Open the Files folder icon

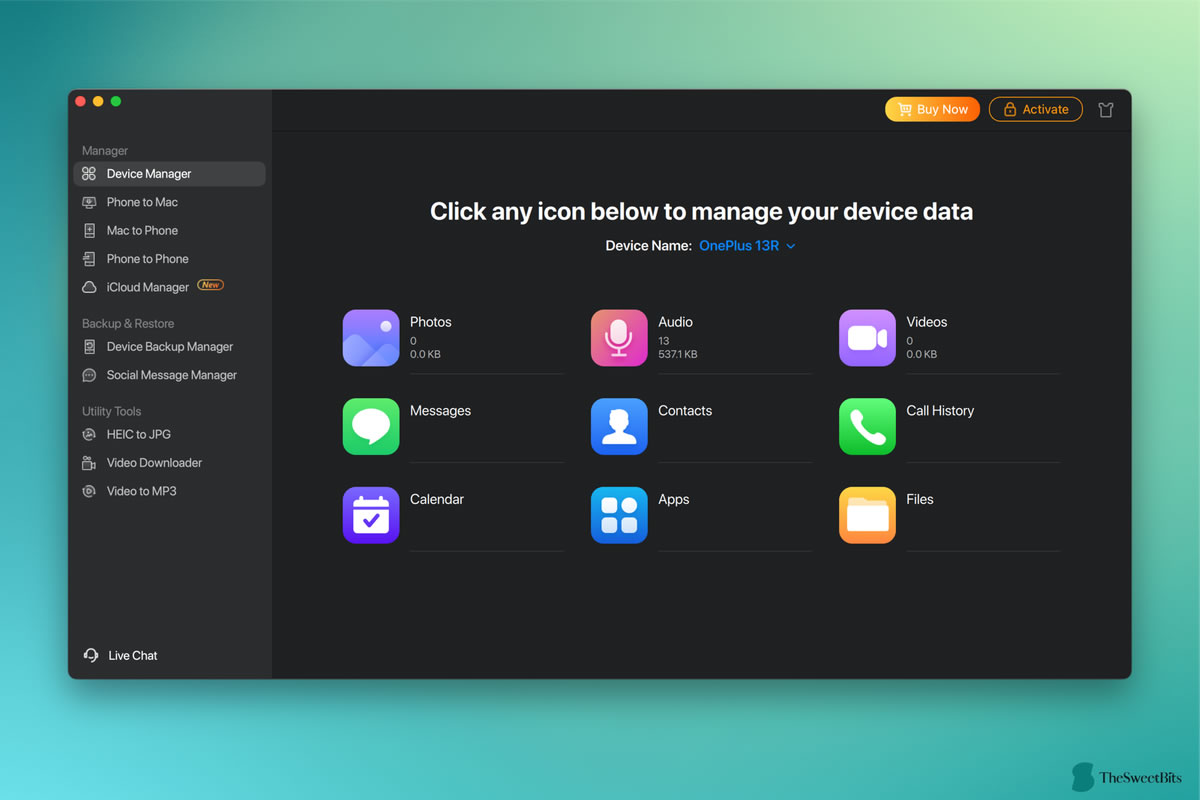[x=867, y=515]
